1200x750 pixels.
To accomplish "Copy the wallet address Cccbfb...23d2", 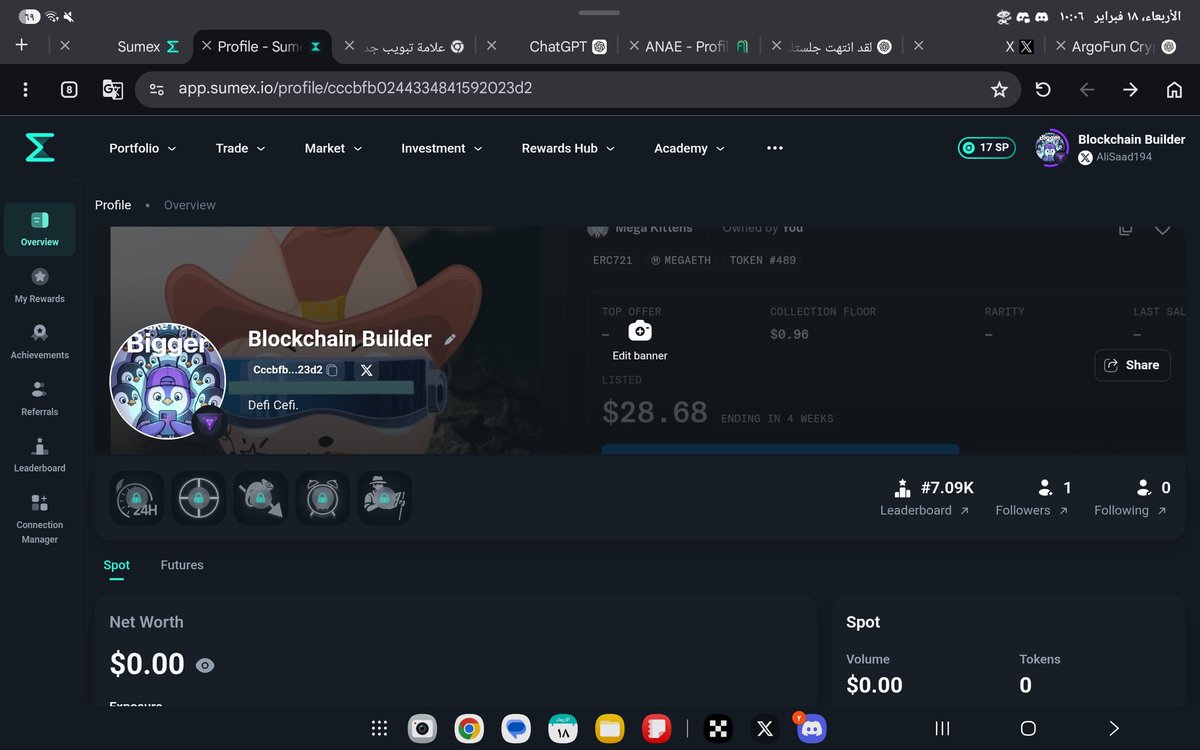I will point(333,370).
